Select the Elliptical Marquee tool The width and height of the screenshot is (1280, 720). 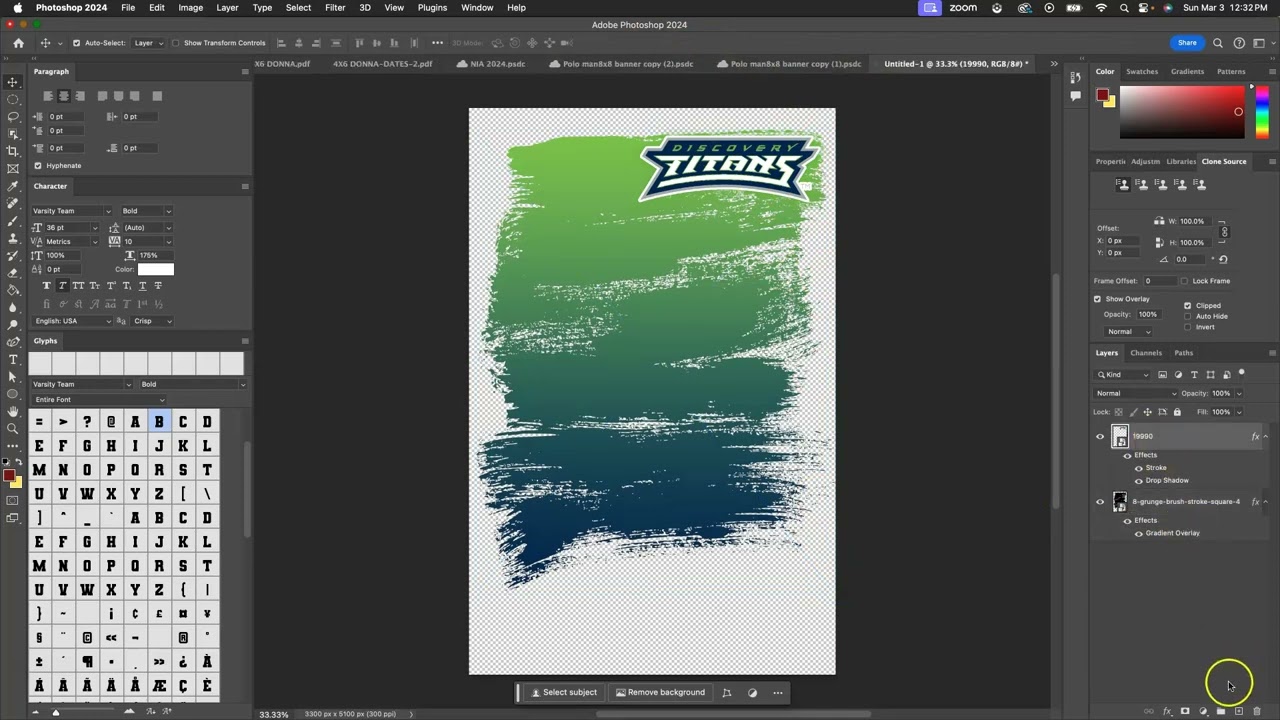(13, 99)
